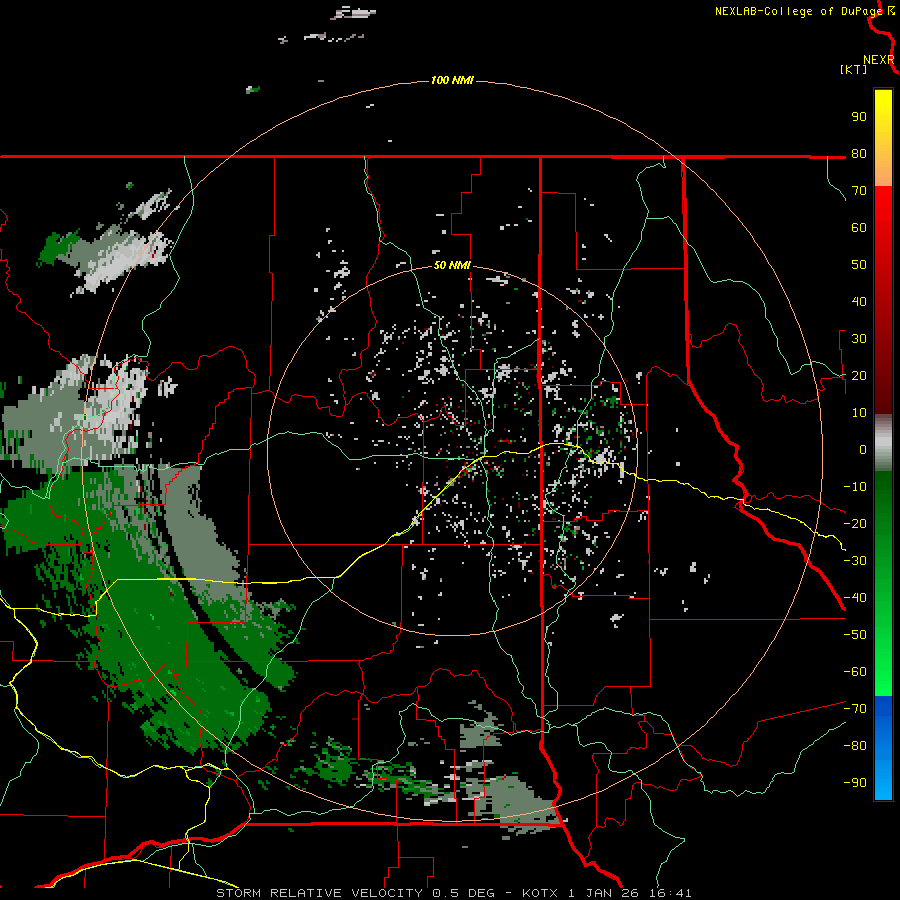Click the 1 JAN 26 date in footer
The height and width of the screenshot is (900, 900).
click(x=603, y=893)
